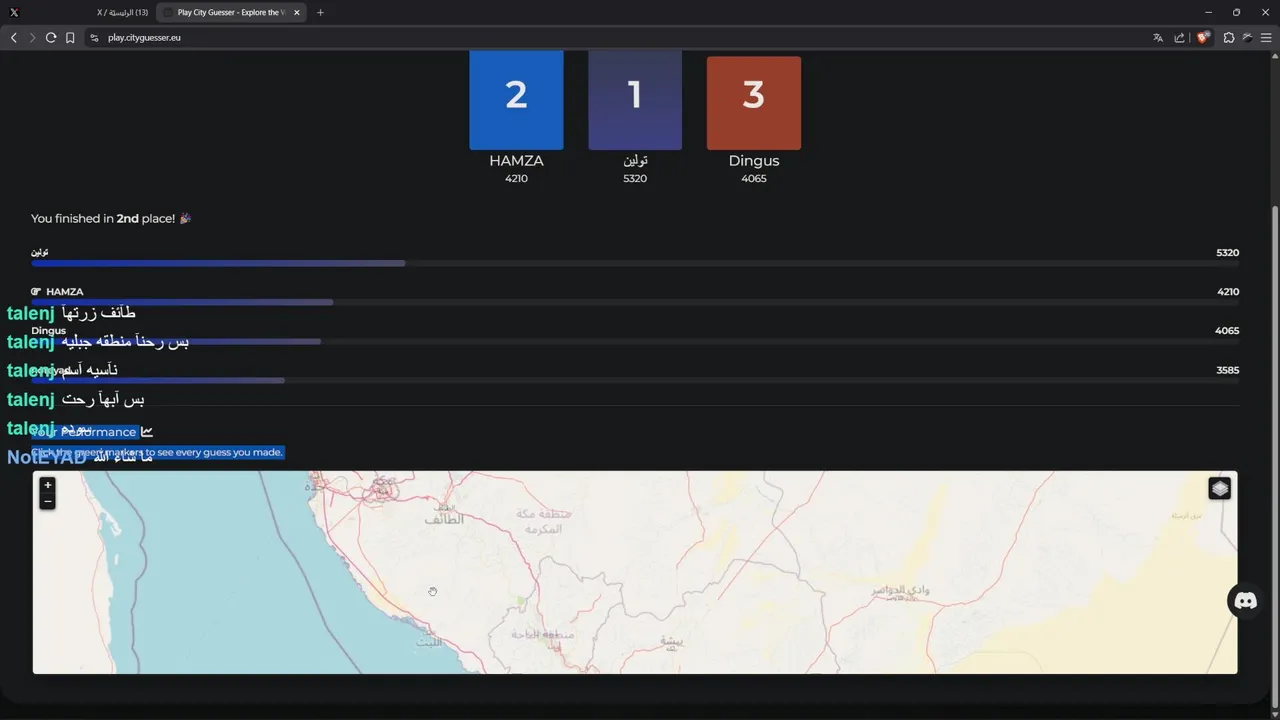Open the extensions puzzle icon
The height and width of the screenshot is (720, 1280).
pos(1229,38)
